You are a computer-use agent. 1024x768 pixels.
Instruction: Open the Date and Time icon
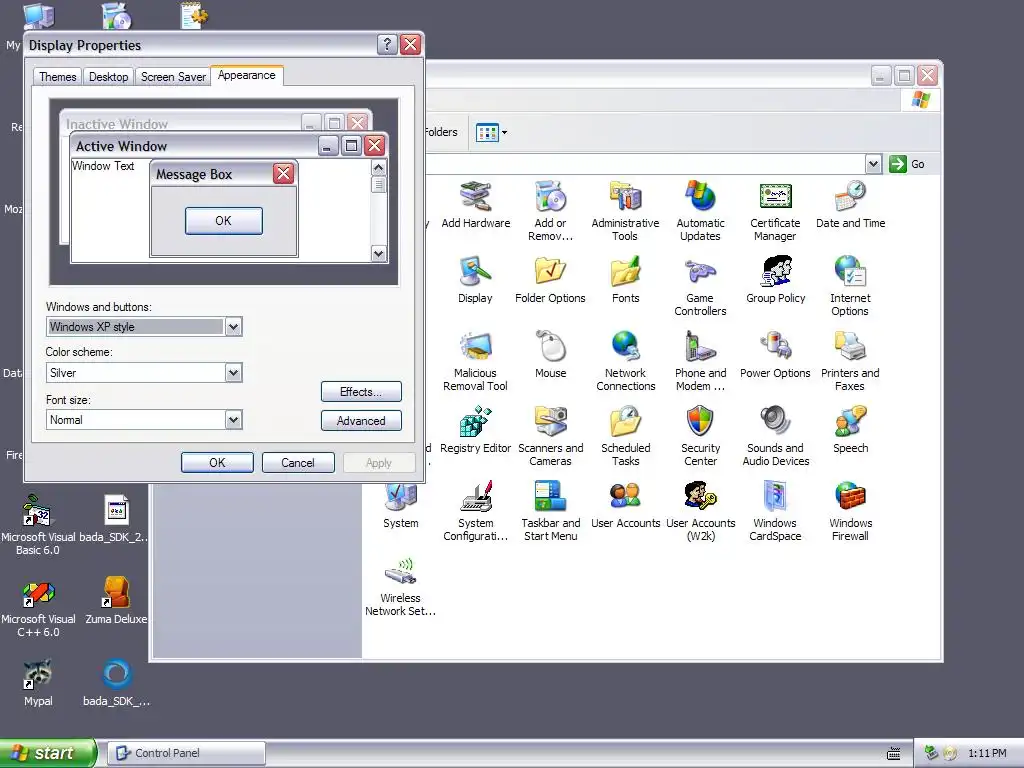[850, 197]
